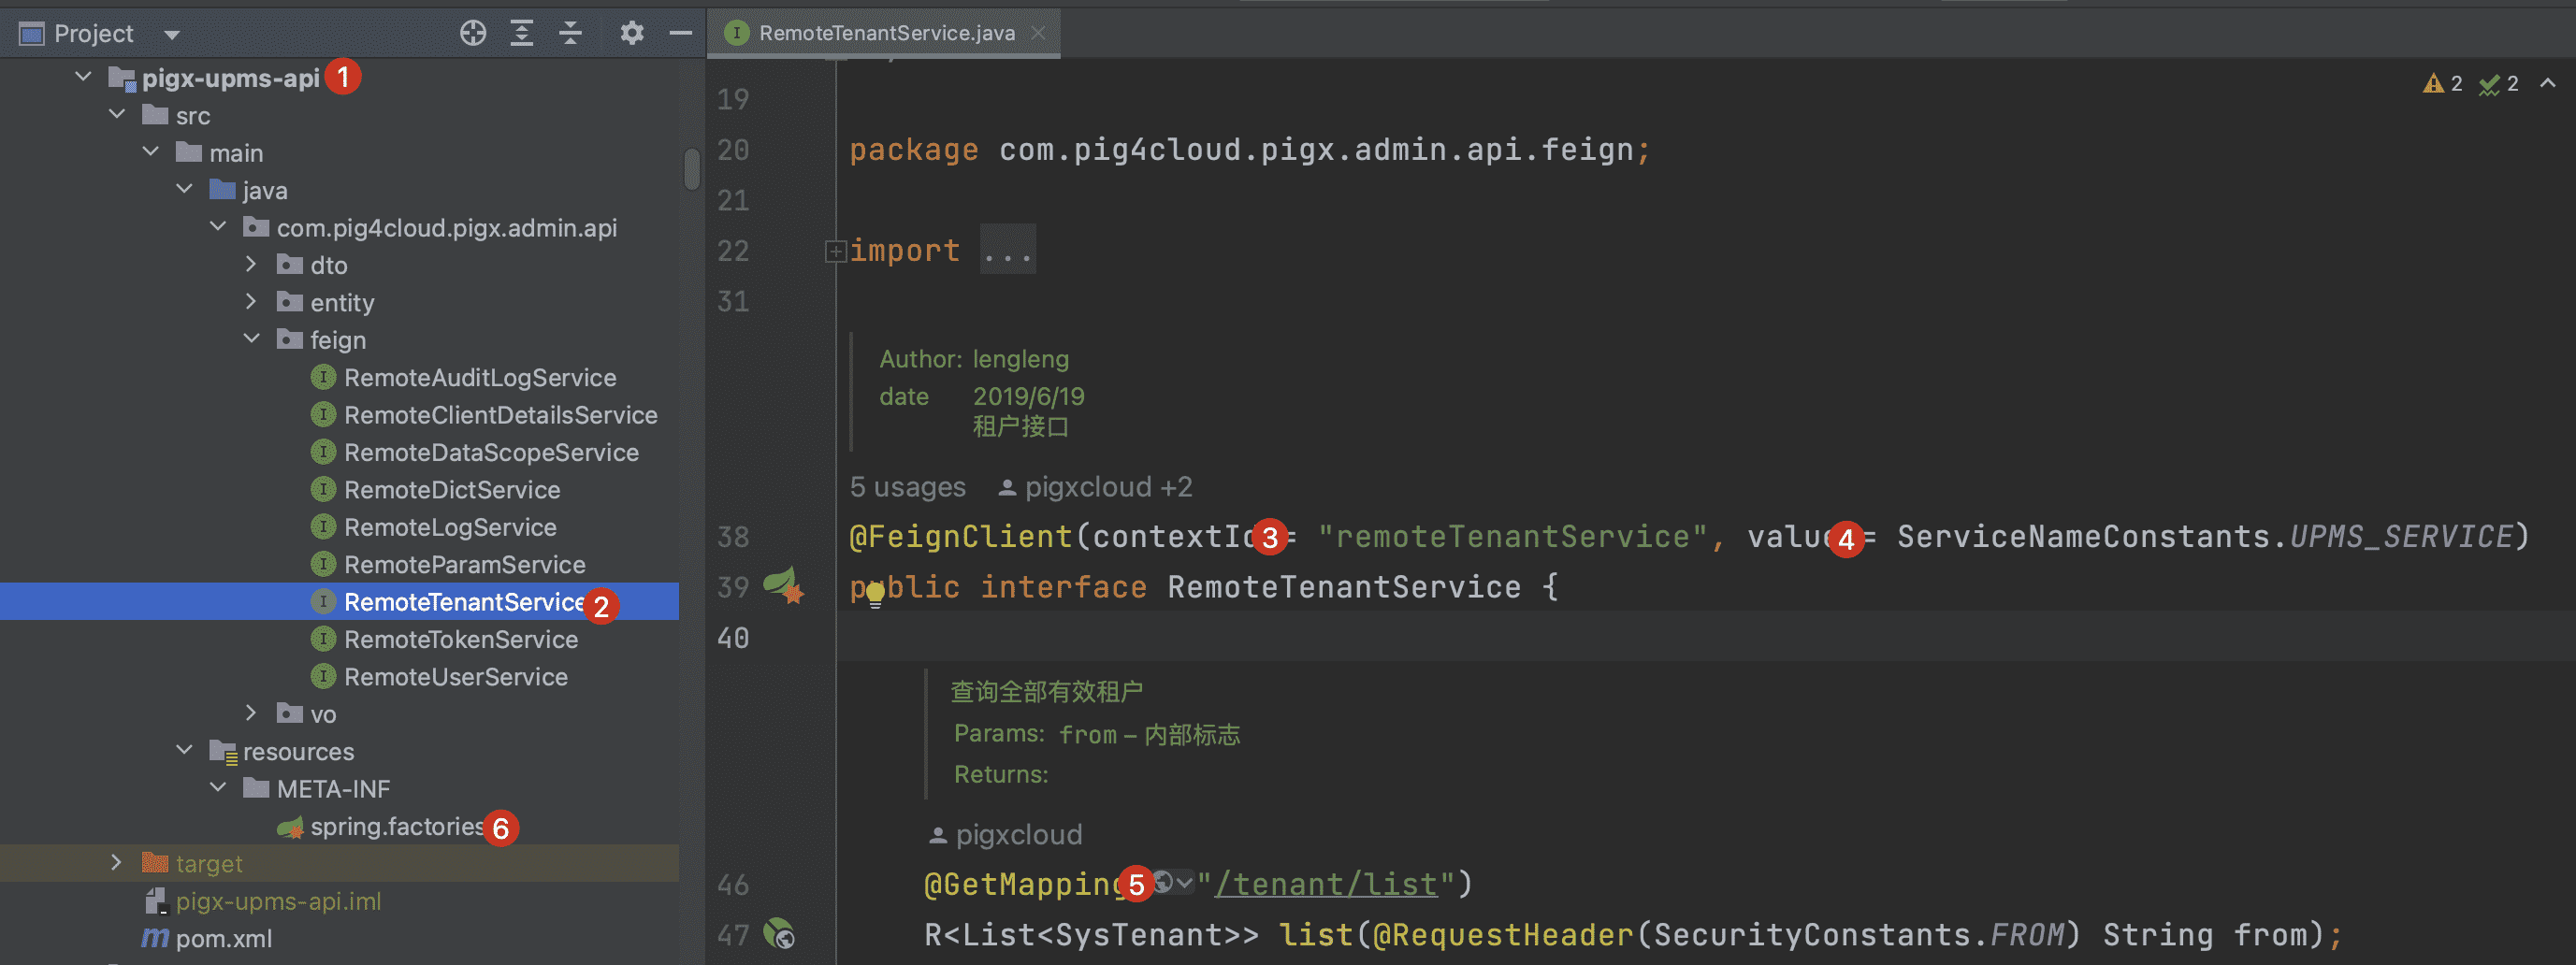
Task: Open the Project view dropdown
Action: [x=172, y=35]
